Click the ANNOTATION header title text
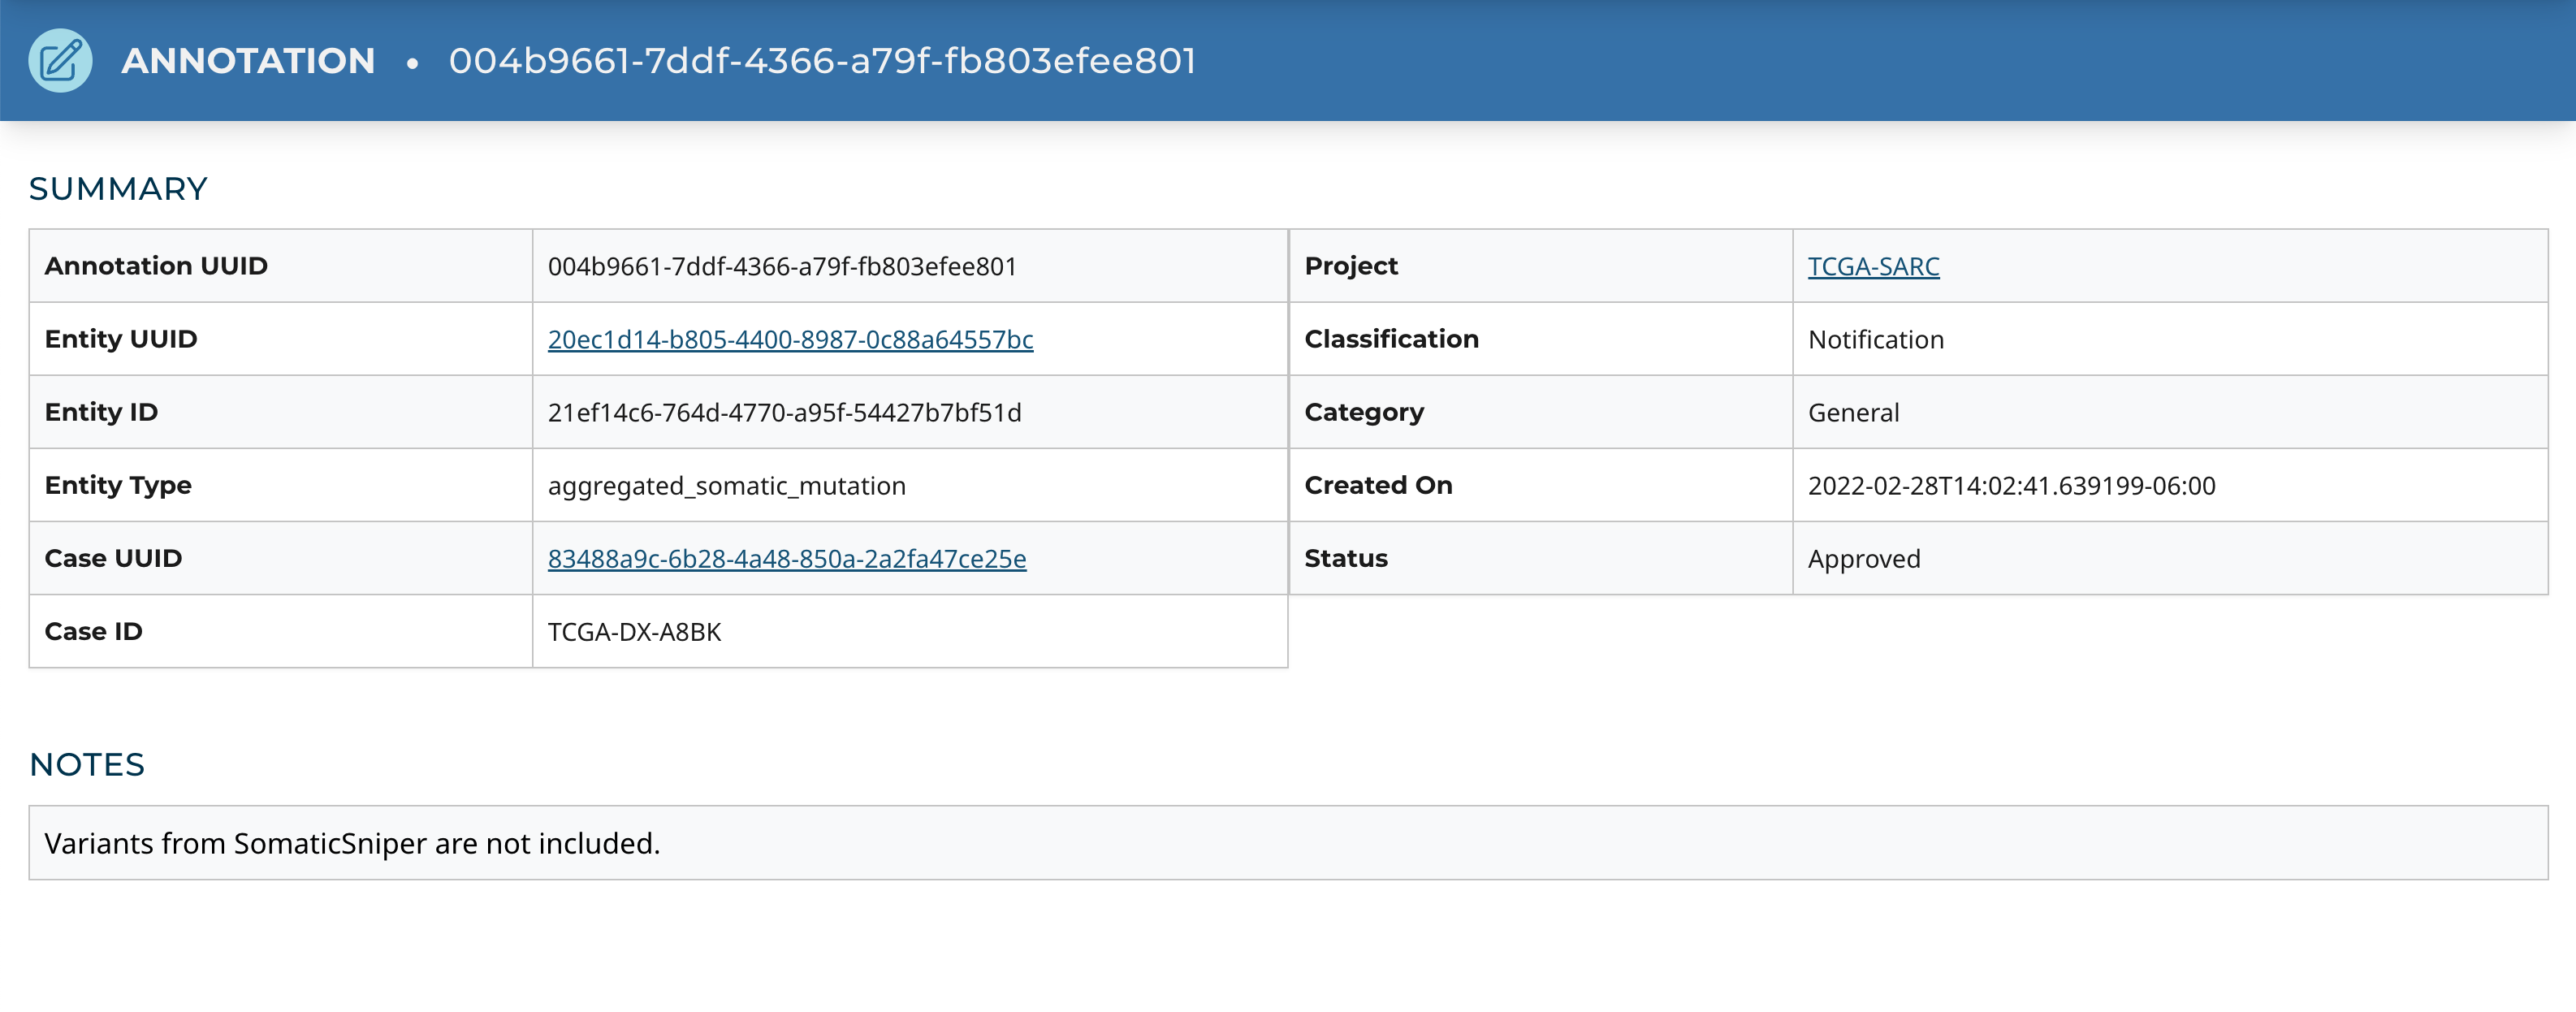The image size is (2576, 1012). (248, 61)
